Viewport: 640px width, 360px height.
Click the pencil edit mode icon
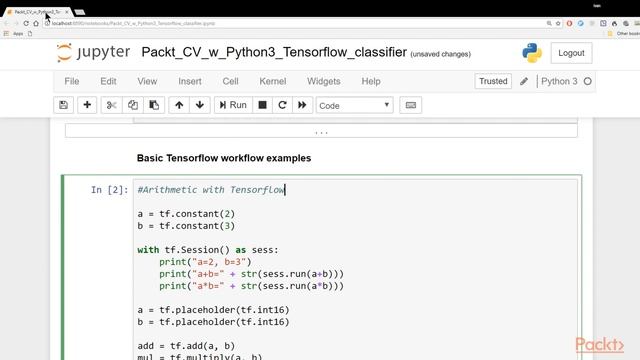(524, 82)
